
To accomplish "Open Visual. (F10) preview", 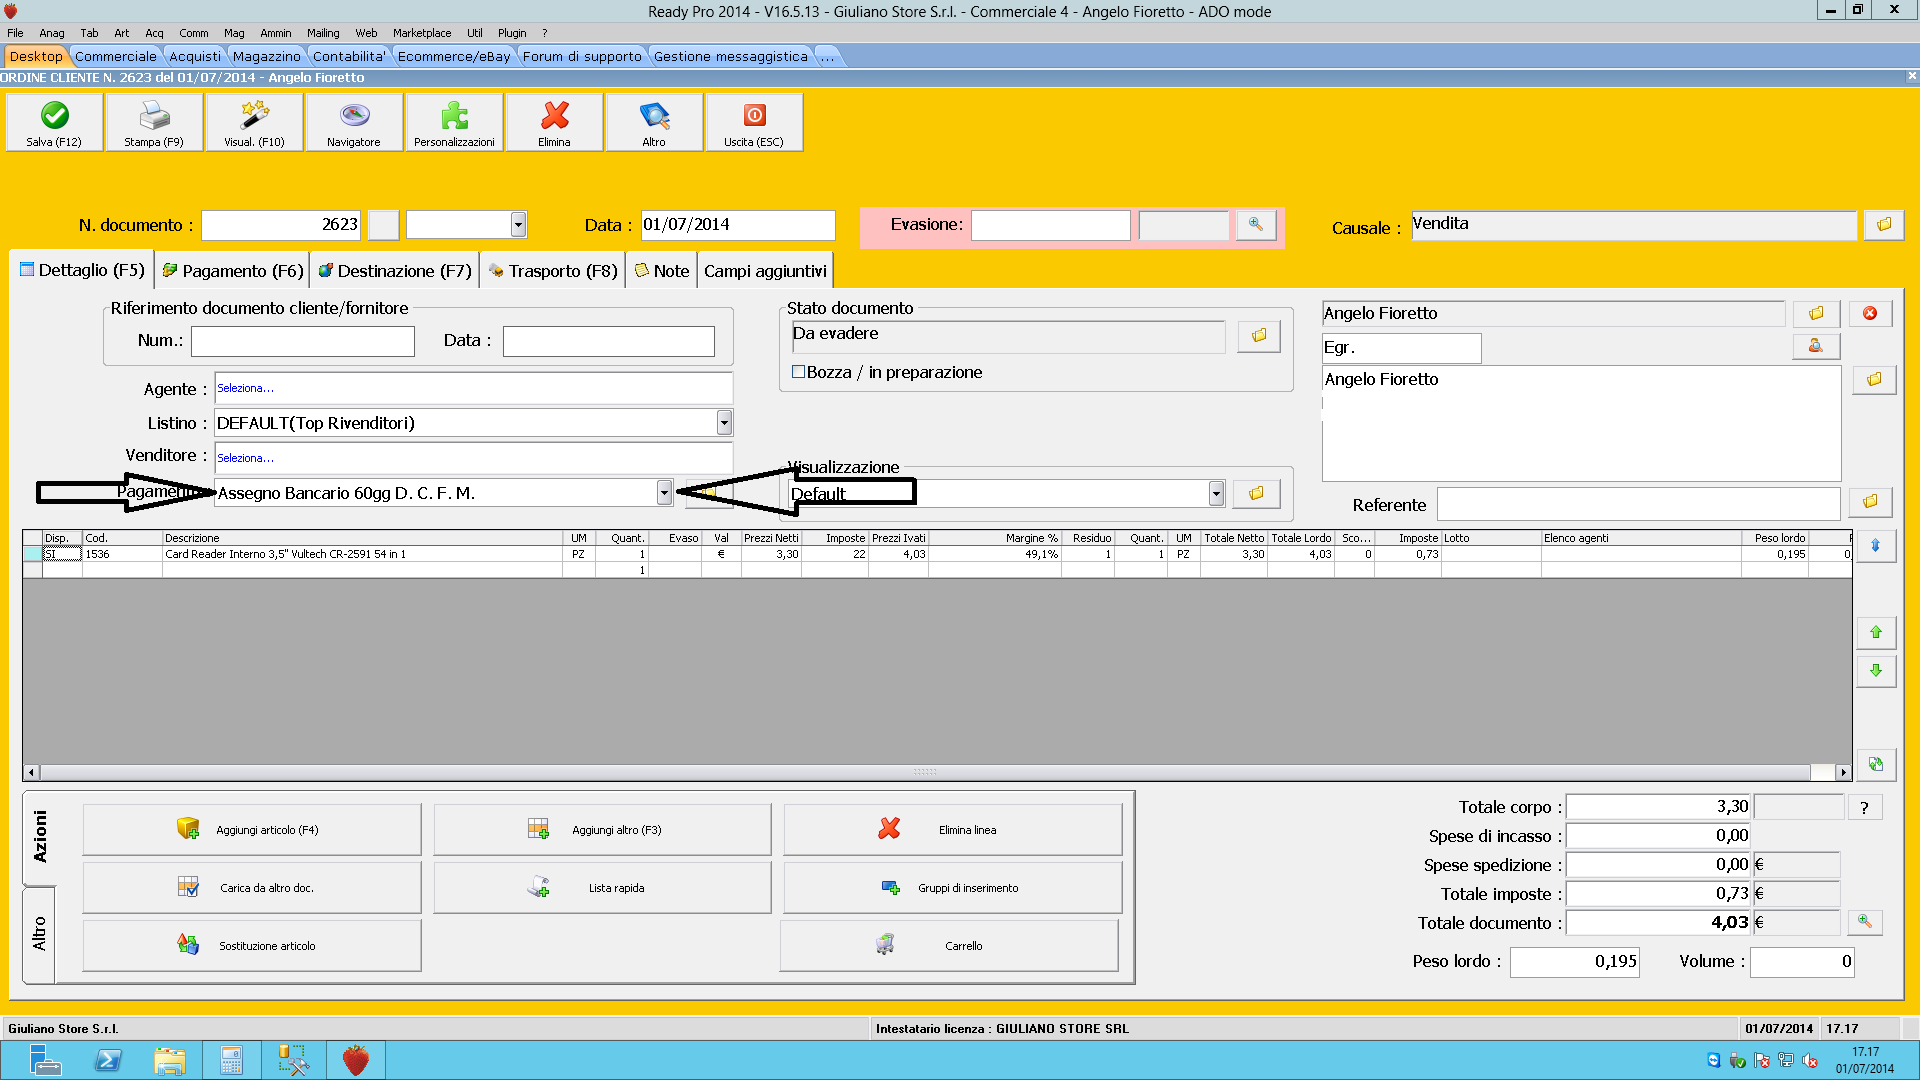I will 254,122.
